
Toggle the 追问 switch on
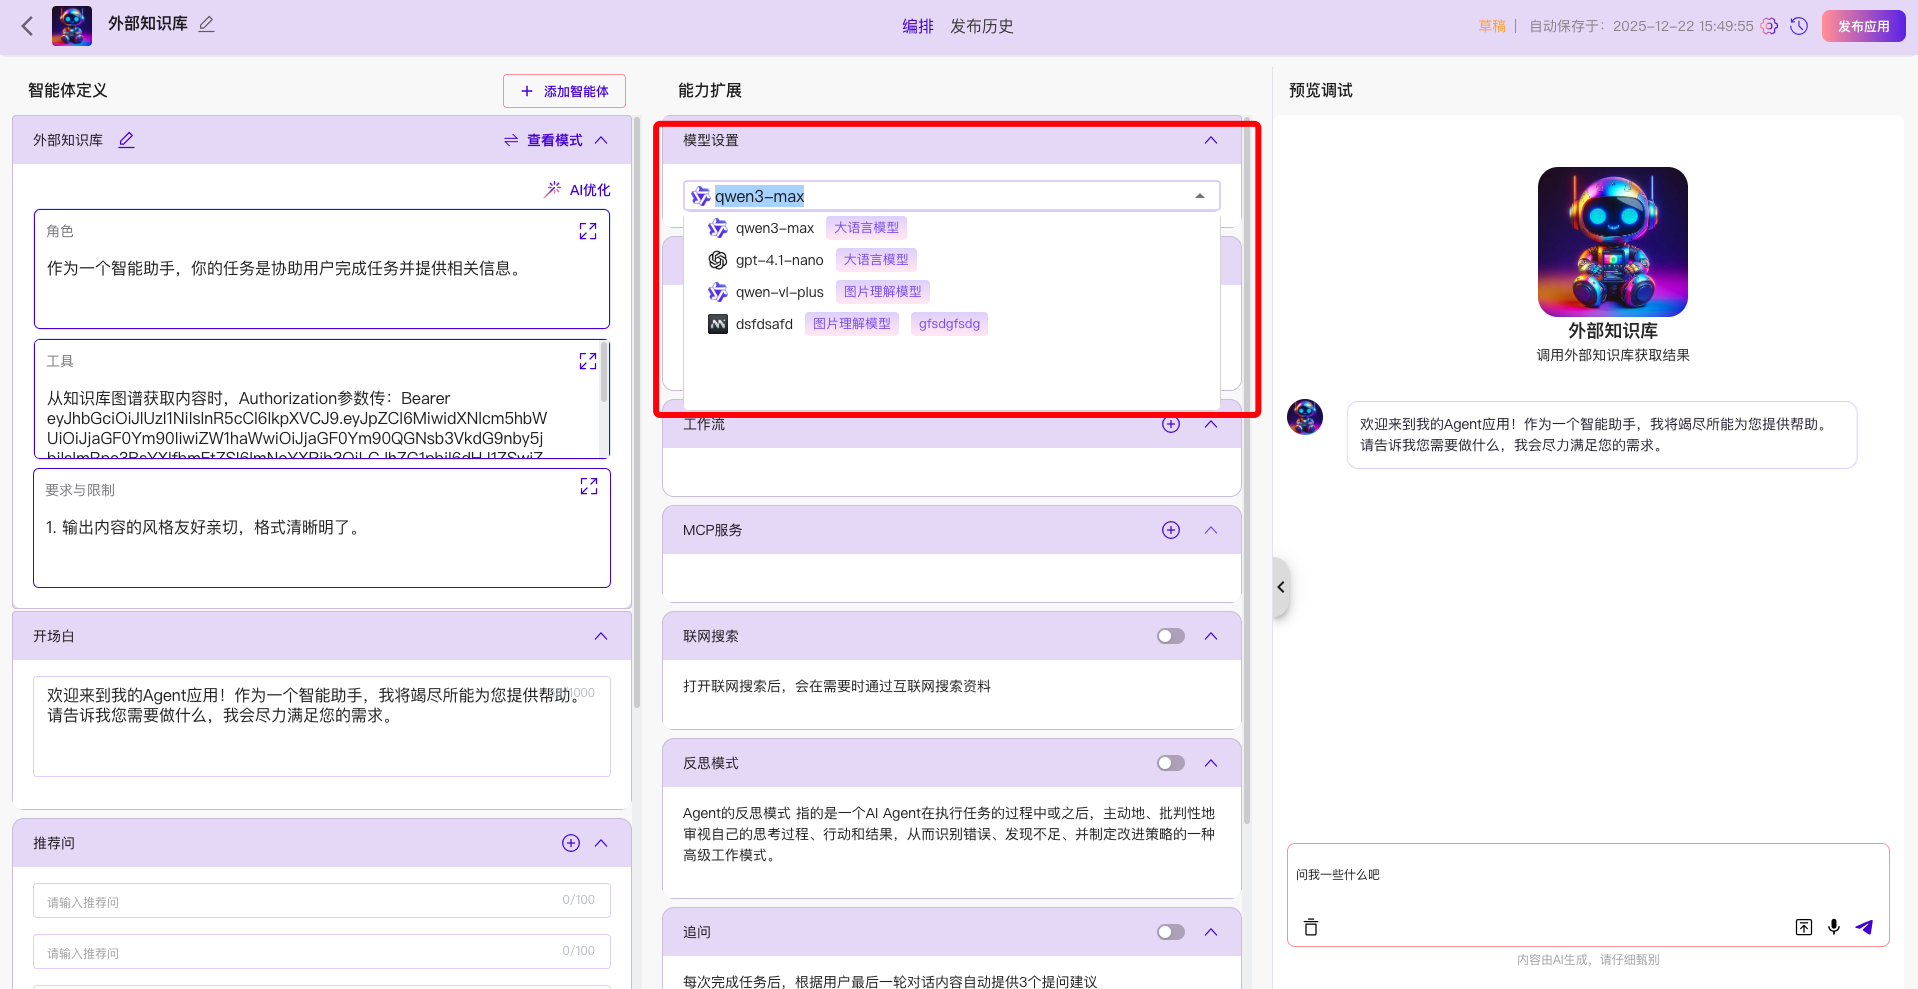click(x=1170, y=932)
